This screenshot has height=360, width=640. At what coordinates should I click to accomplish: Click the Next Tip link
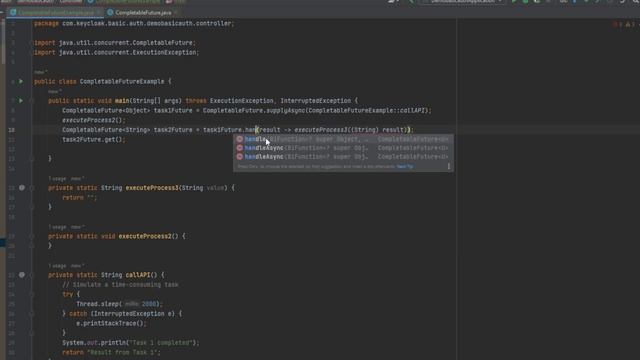(404, 167)
